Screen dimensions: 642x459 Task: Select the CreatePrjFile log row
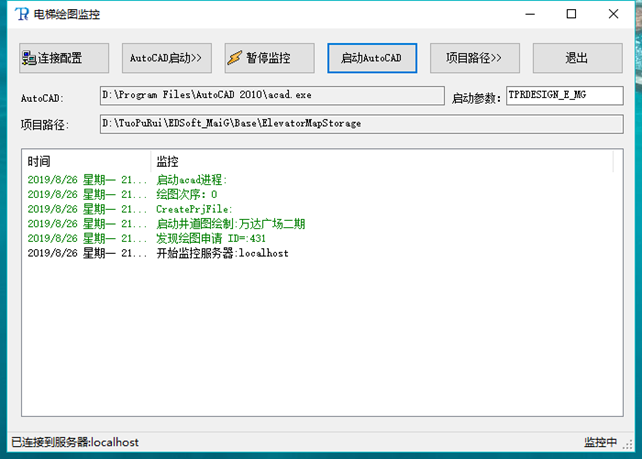tap(194, 209)
